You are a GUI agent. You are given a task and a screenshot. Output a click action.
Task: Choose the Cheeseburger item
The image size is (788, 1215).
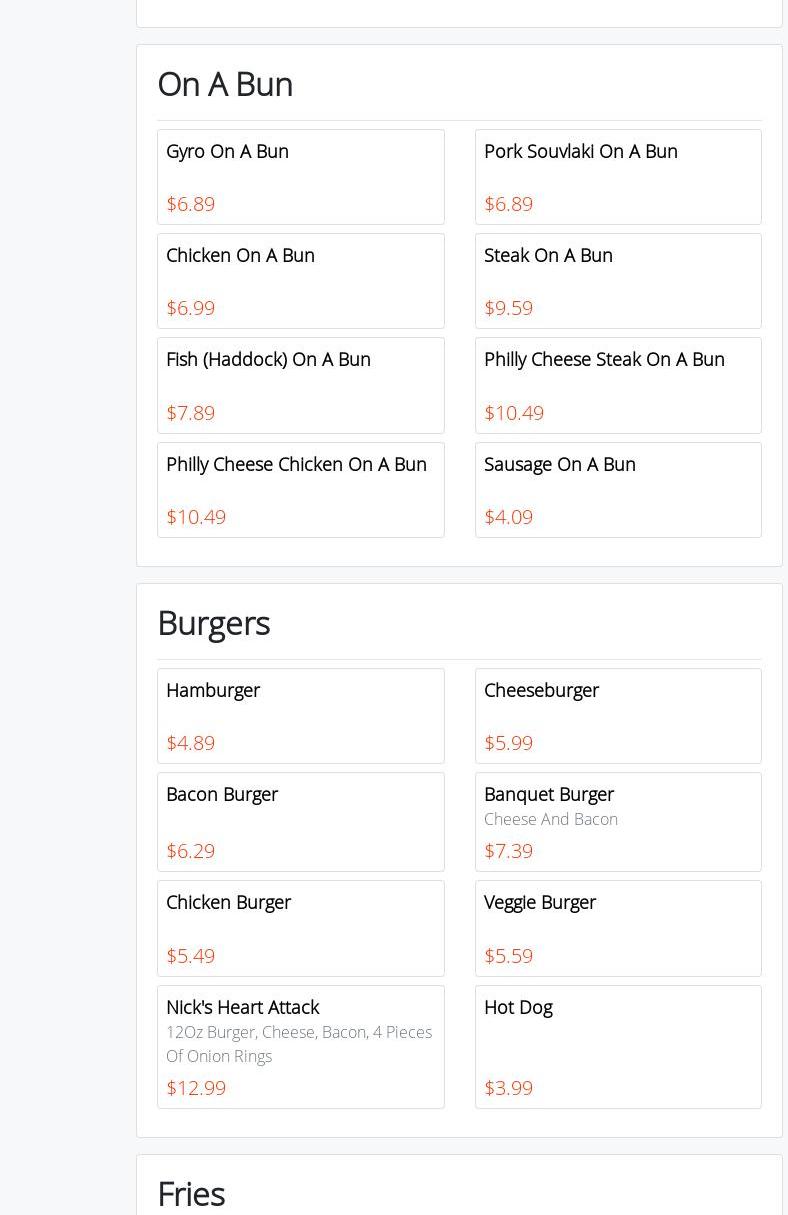click(618, 716)
